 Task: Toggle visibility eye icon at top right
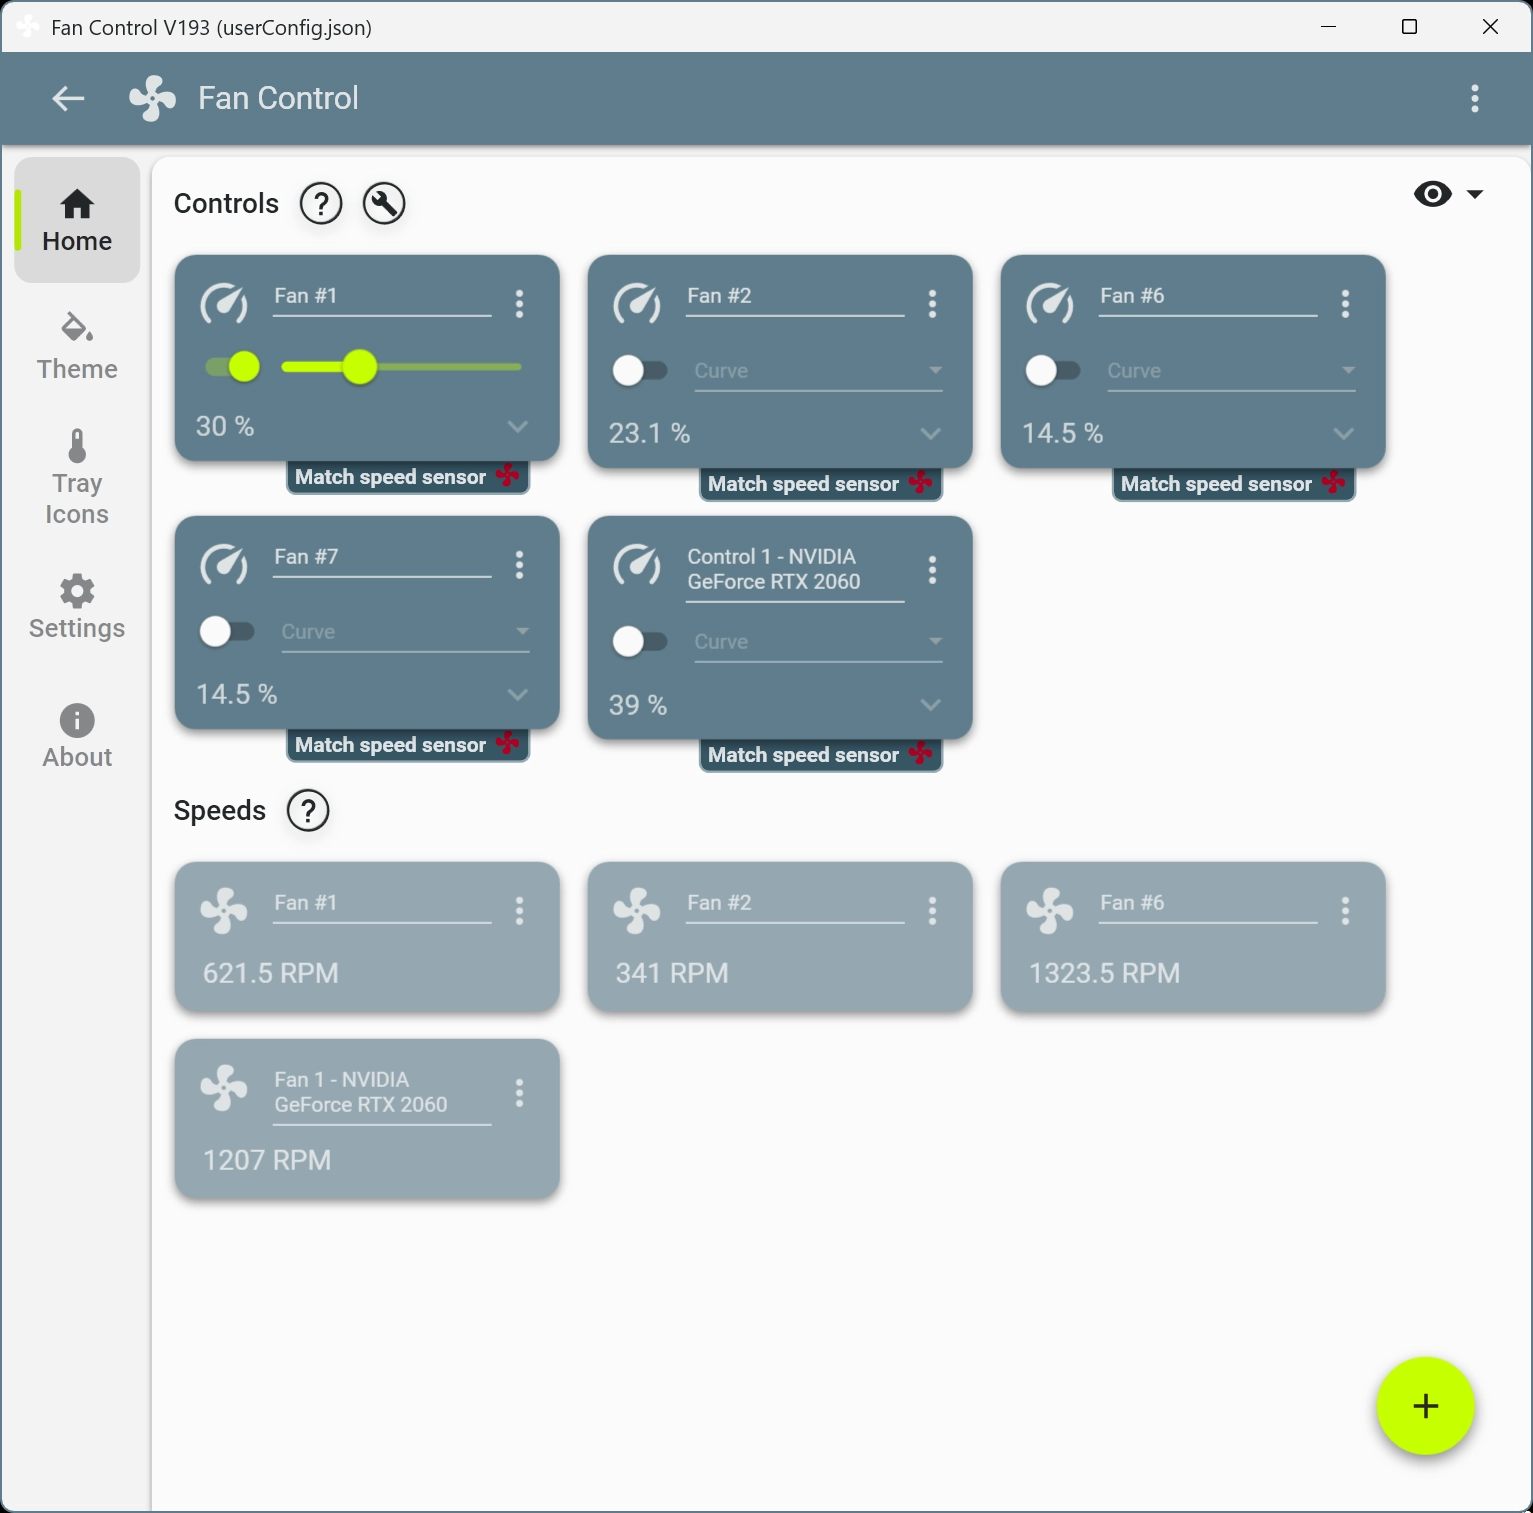click(x=1433, y=194)
